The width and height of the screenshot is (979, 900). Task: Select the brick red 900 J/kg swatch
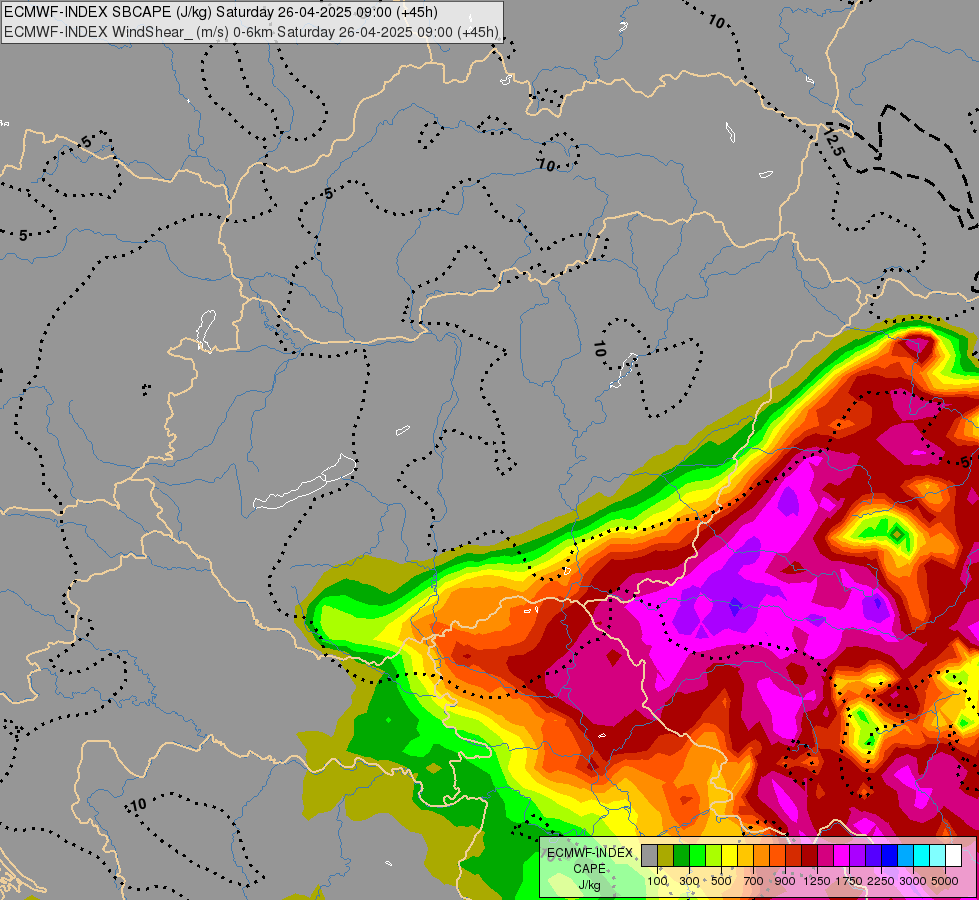pos(794,856)
